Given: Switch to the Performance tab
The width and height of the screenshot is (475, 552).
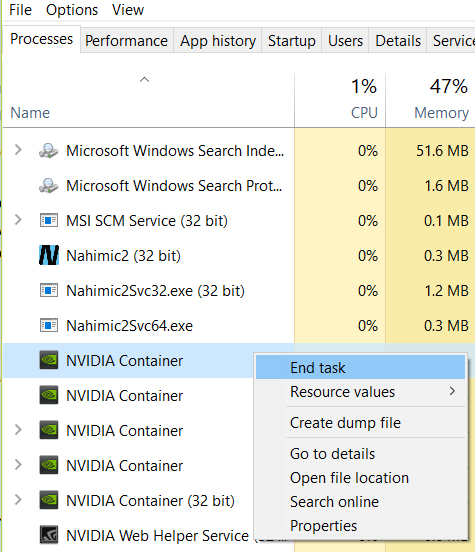Looking at the screenshot, I should (126, 41).
